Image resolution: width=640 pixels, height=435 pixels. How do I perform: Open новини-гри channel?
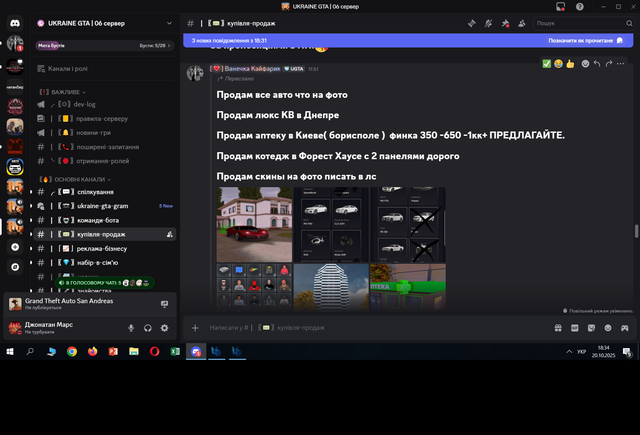[x=105, y=133]
